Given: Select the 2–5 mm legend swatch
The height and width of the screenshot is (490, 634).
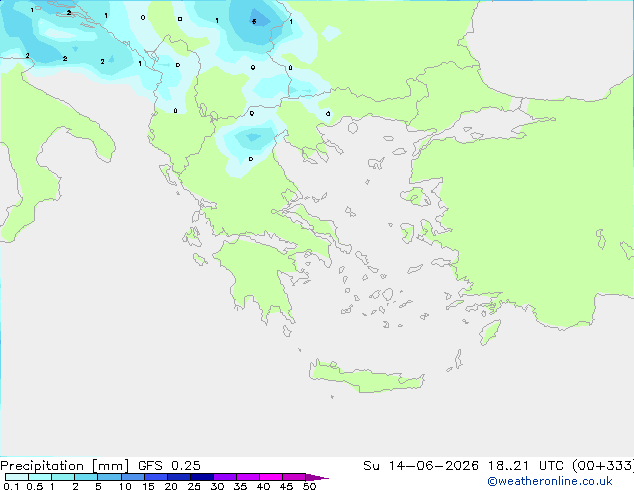Looking at the screenshot, I should (x=86, y=477).
